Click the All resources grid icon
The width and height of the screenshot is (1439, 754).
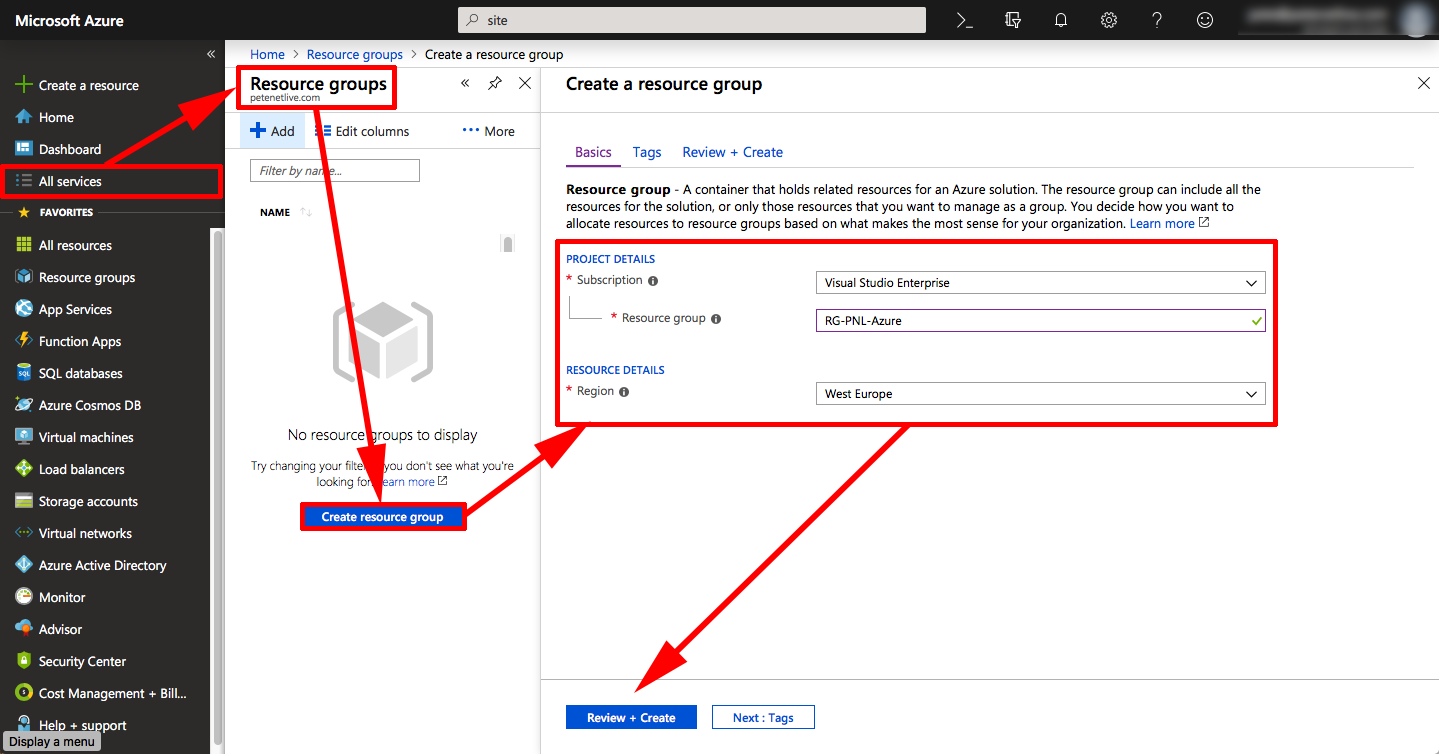pyautogui.click(x=24, y=245)
